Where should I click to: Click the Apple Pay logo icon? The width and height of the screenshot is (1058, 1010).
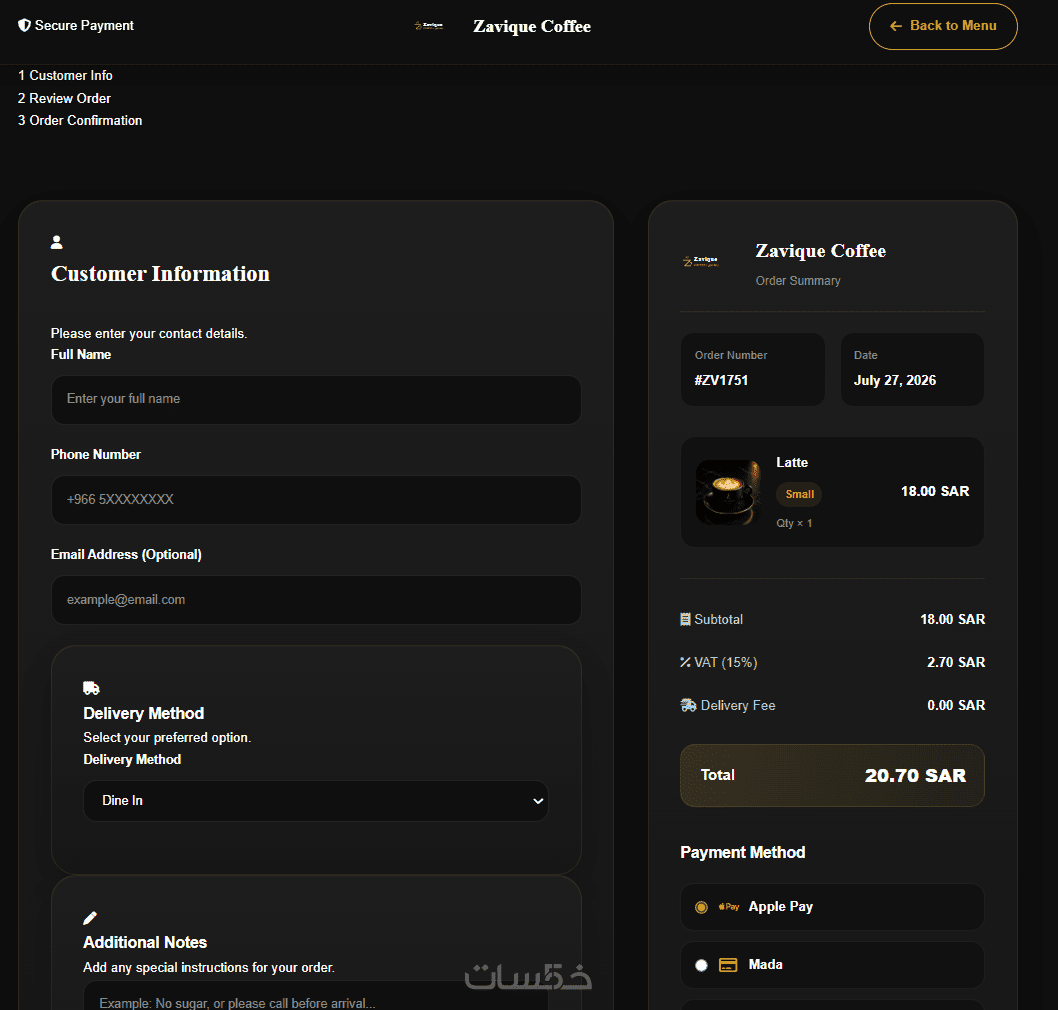click(x=729, y=907)
